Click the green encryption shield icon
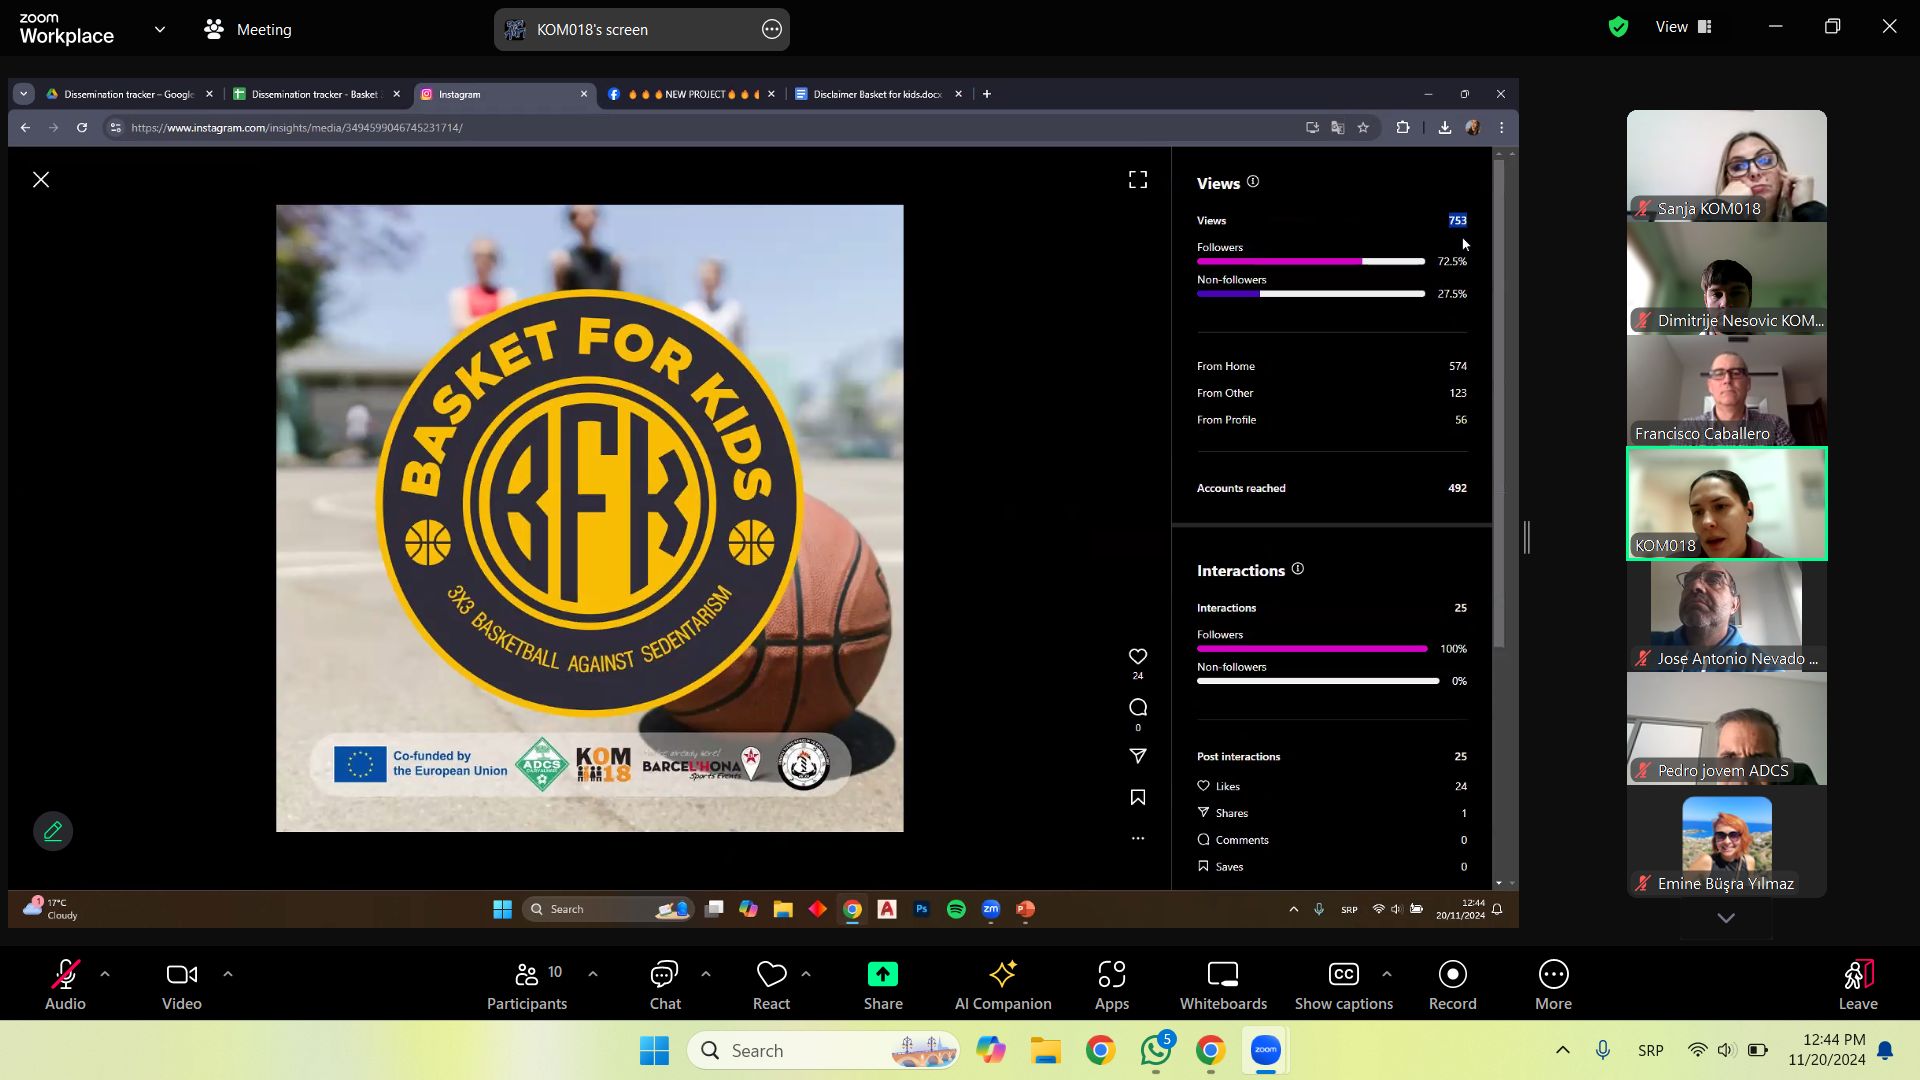The height and width of the screenshot is (1080, 1920). [1618, 27]
